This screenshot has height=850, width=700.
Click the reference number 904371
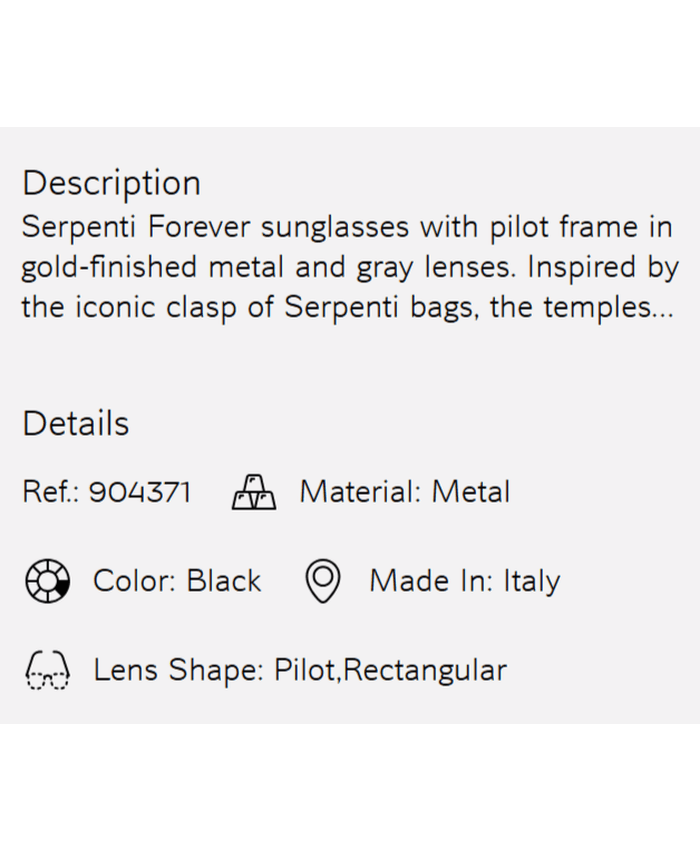(x=140, y=492)
